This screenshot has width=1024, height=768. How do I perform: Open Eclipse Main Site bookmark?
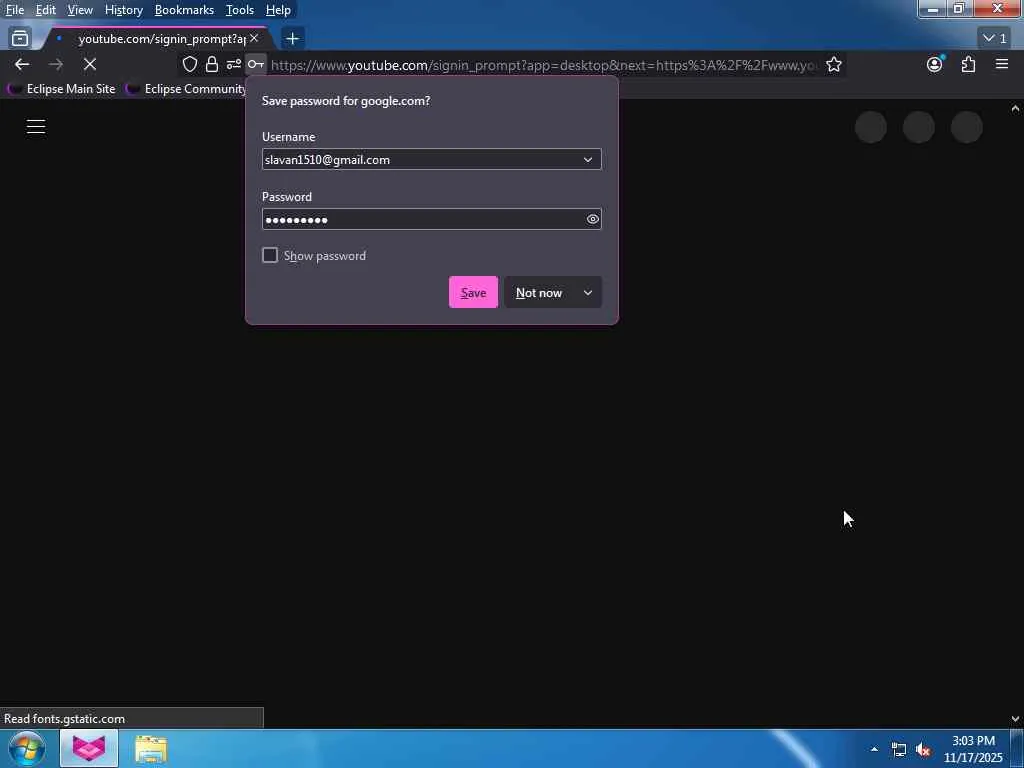61,89
